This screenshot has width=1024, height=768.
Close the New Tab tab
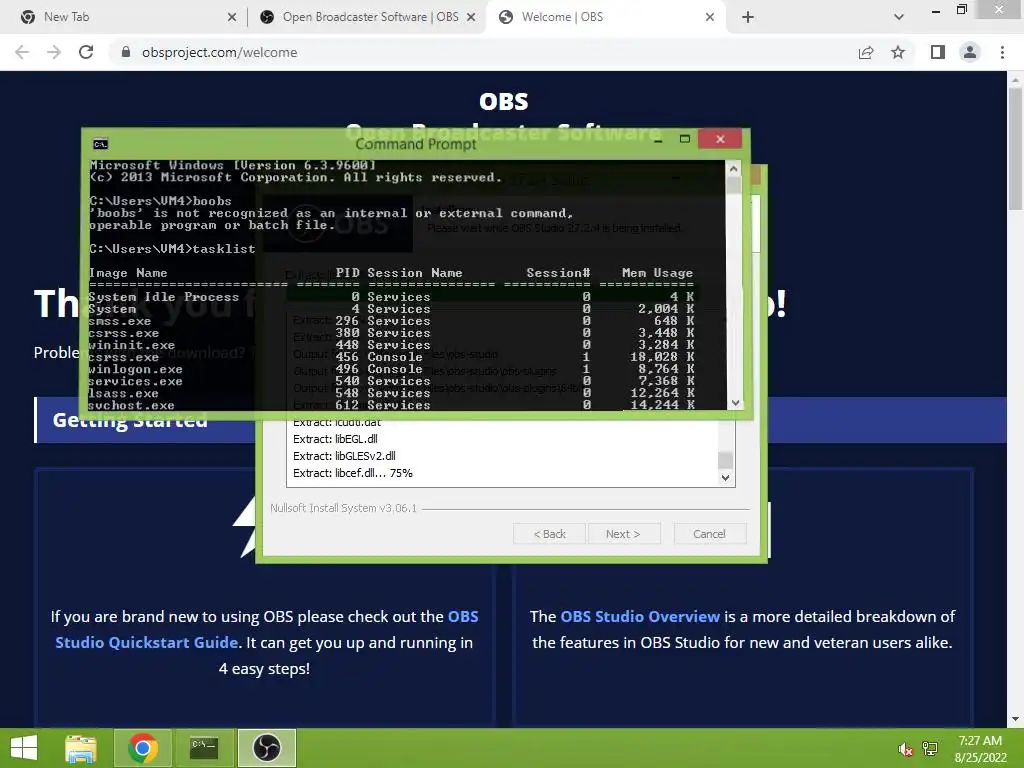[232, 17]
